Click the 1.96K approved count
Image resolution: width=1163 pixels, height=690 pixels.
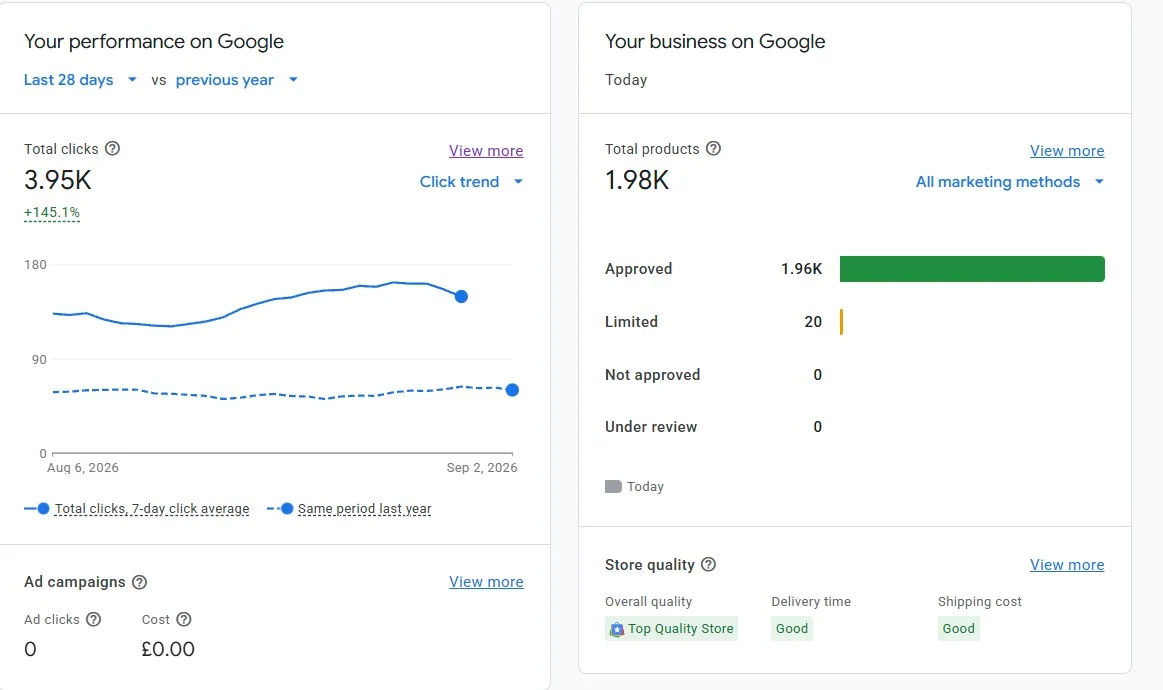801,269
